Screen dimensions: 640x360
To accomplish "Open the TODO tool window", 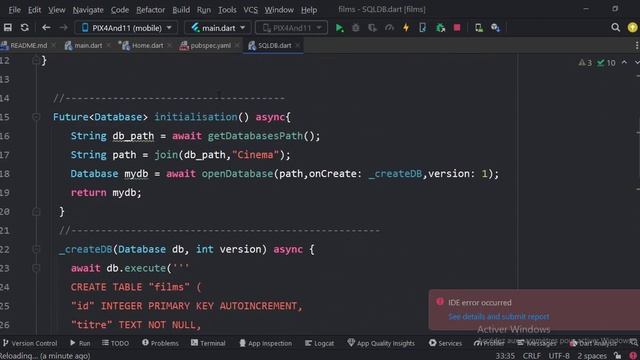I will [x=116, y=343].
